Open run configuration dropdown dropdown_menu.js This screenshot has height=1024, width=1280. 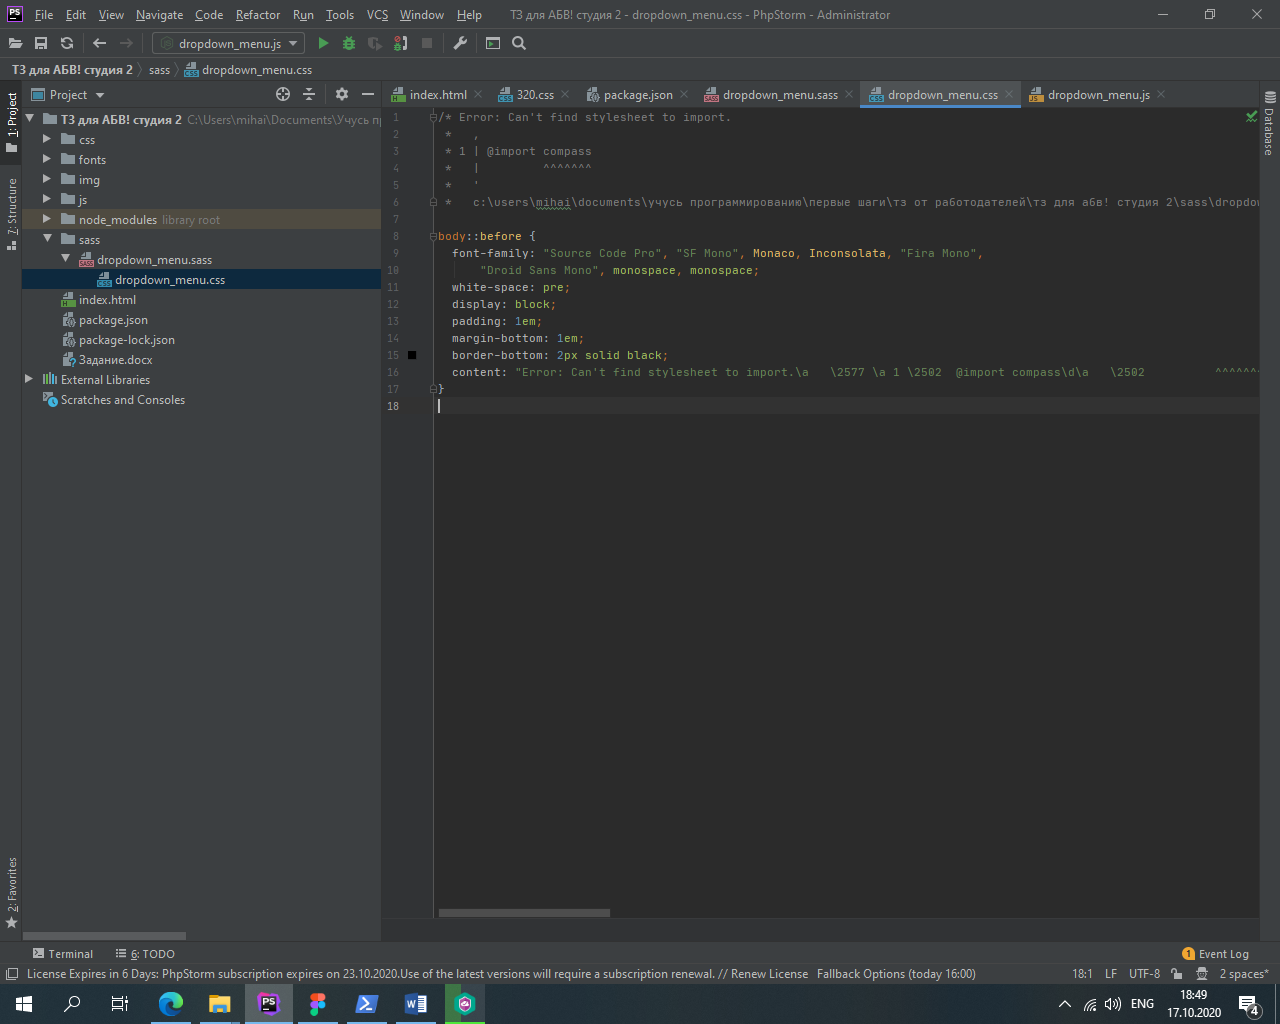pos(228,43)
